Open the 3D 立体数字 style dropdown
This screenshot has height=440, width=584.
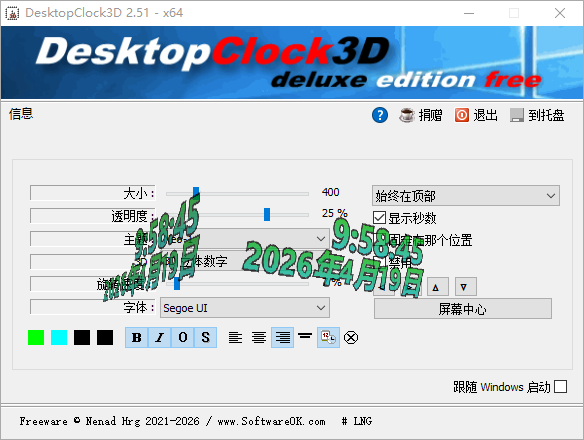[x=245, y=262]
